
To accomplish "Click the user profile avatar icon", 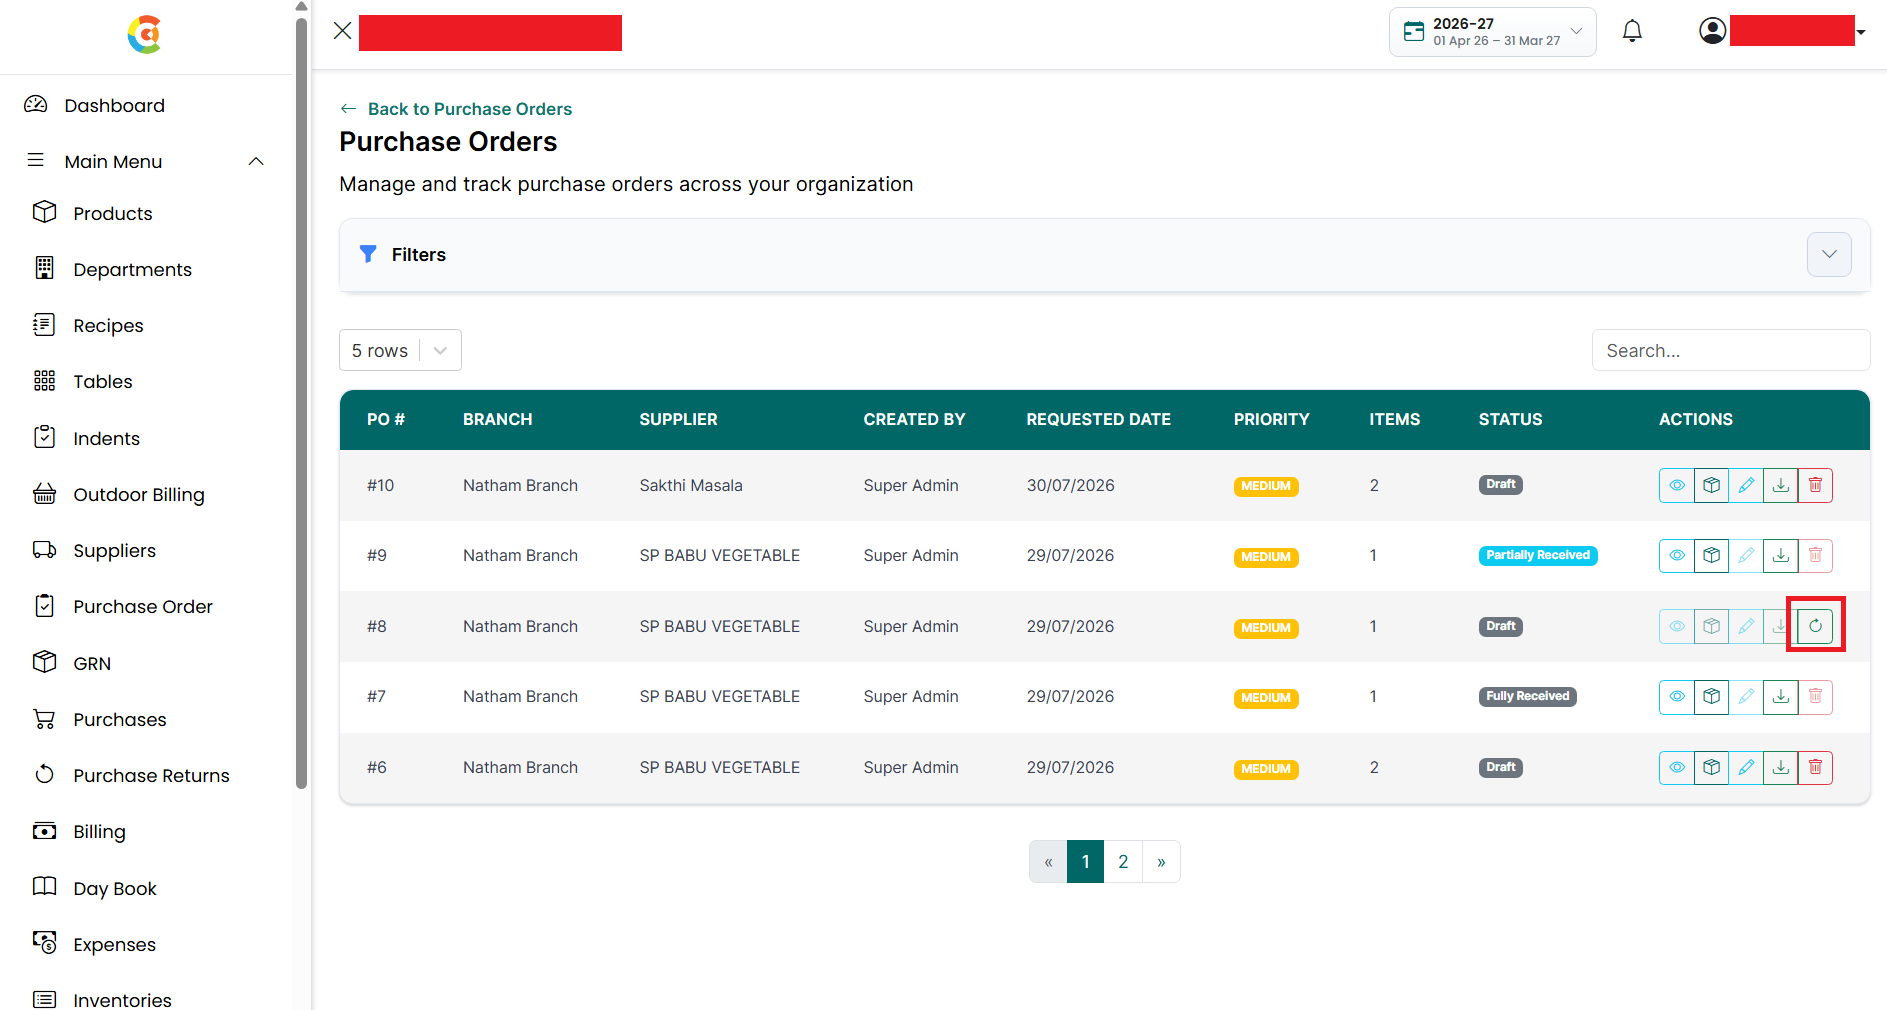I will pyautogui.click(x=1712, y=31).
